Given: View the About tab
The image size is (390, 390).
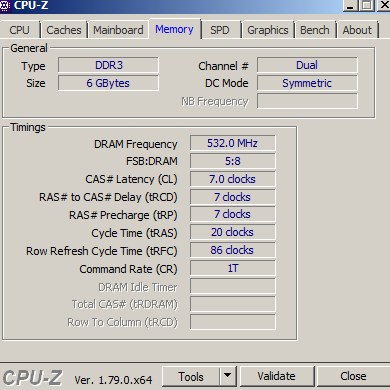Looking at the screenshot, I should [x=357, y=30].
